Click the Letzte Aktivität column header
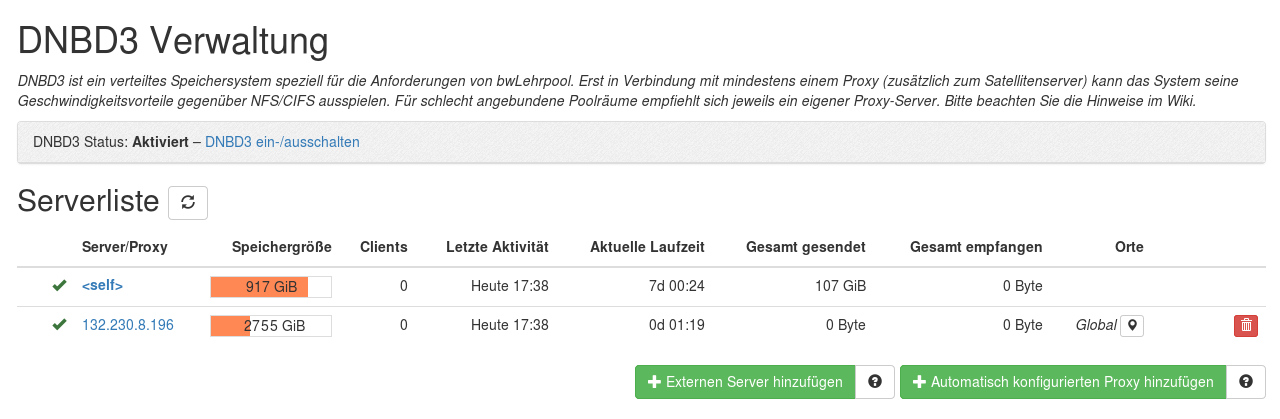The height and width of the screenshot is (419, 1280). click(x=497, y=246)
